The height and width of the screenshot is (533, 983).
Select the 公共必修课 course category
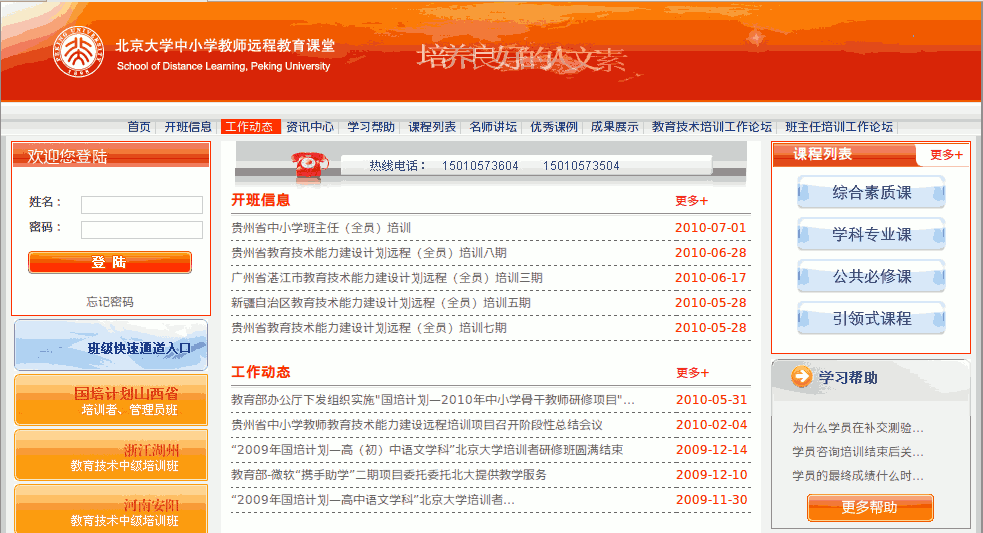click(x=871, y=276)
